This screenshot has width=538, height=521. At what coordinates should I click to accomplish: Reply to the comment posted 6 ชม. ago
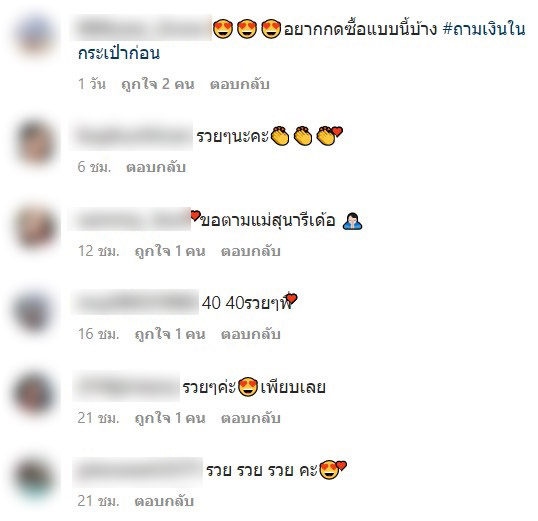pyautogui.click(x=156, y=167)
